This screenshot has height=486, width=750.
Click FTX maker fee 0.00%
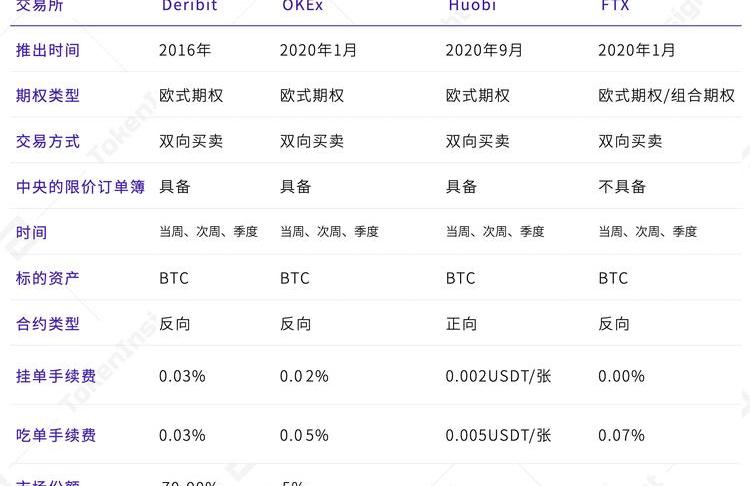tap(621, 376)
